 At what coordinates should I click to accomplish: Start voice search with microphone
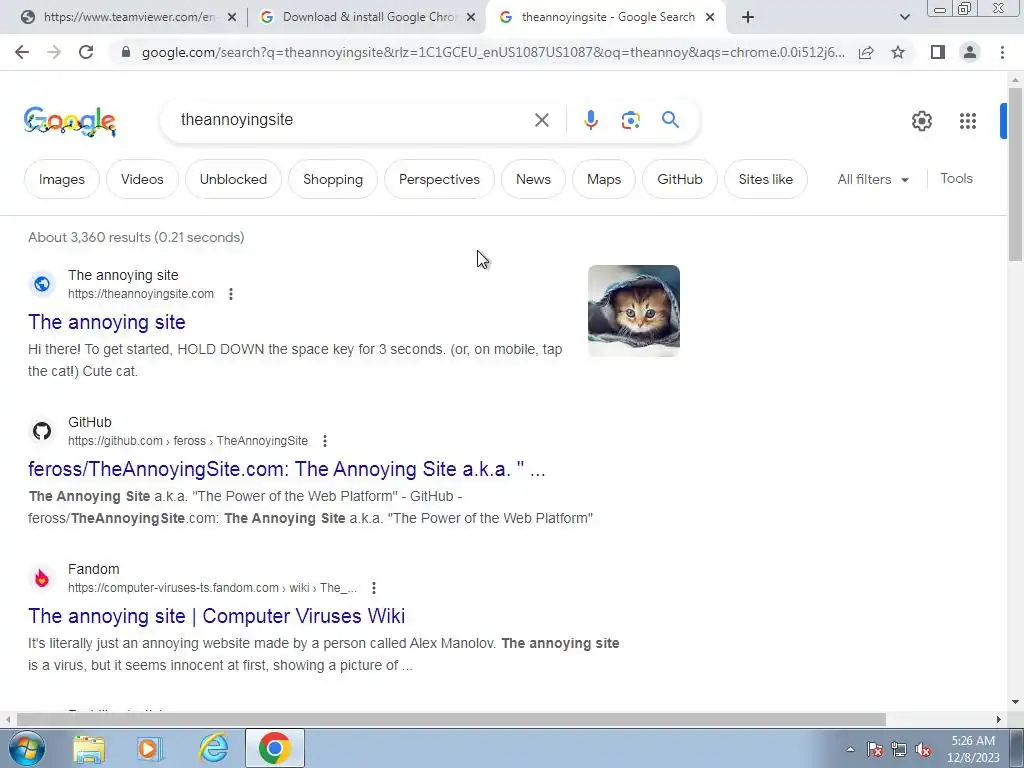pos(590,120)
